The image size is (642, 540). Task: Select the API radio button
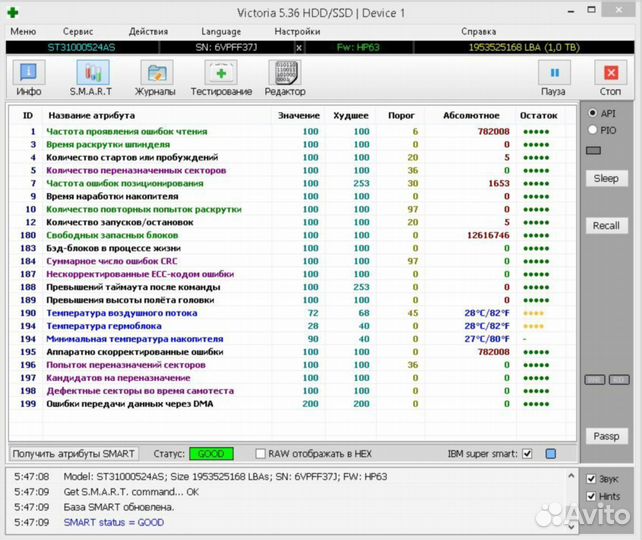(592, 113)
